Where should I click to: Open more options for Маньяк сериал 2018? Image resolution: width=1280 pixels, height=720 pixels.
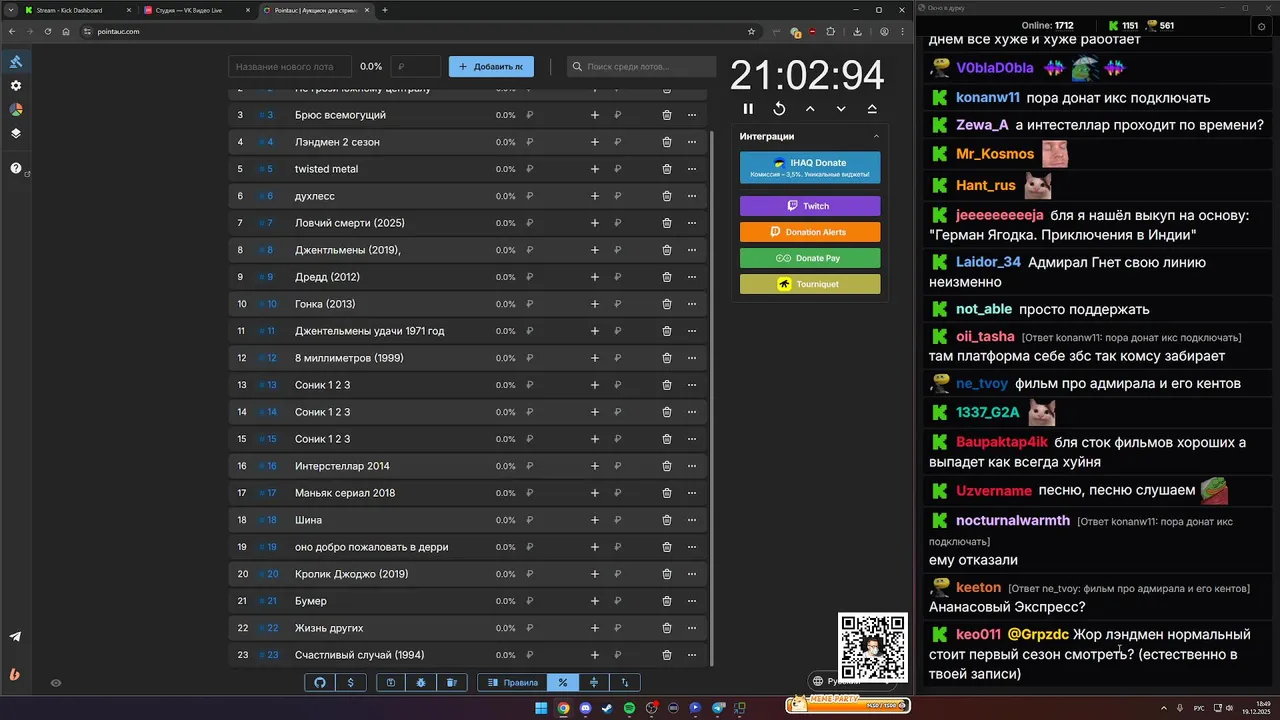pos(691,493)
